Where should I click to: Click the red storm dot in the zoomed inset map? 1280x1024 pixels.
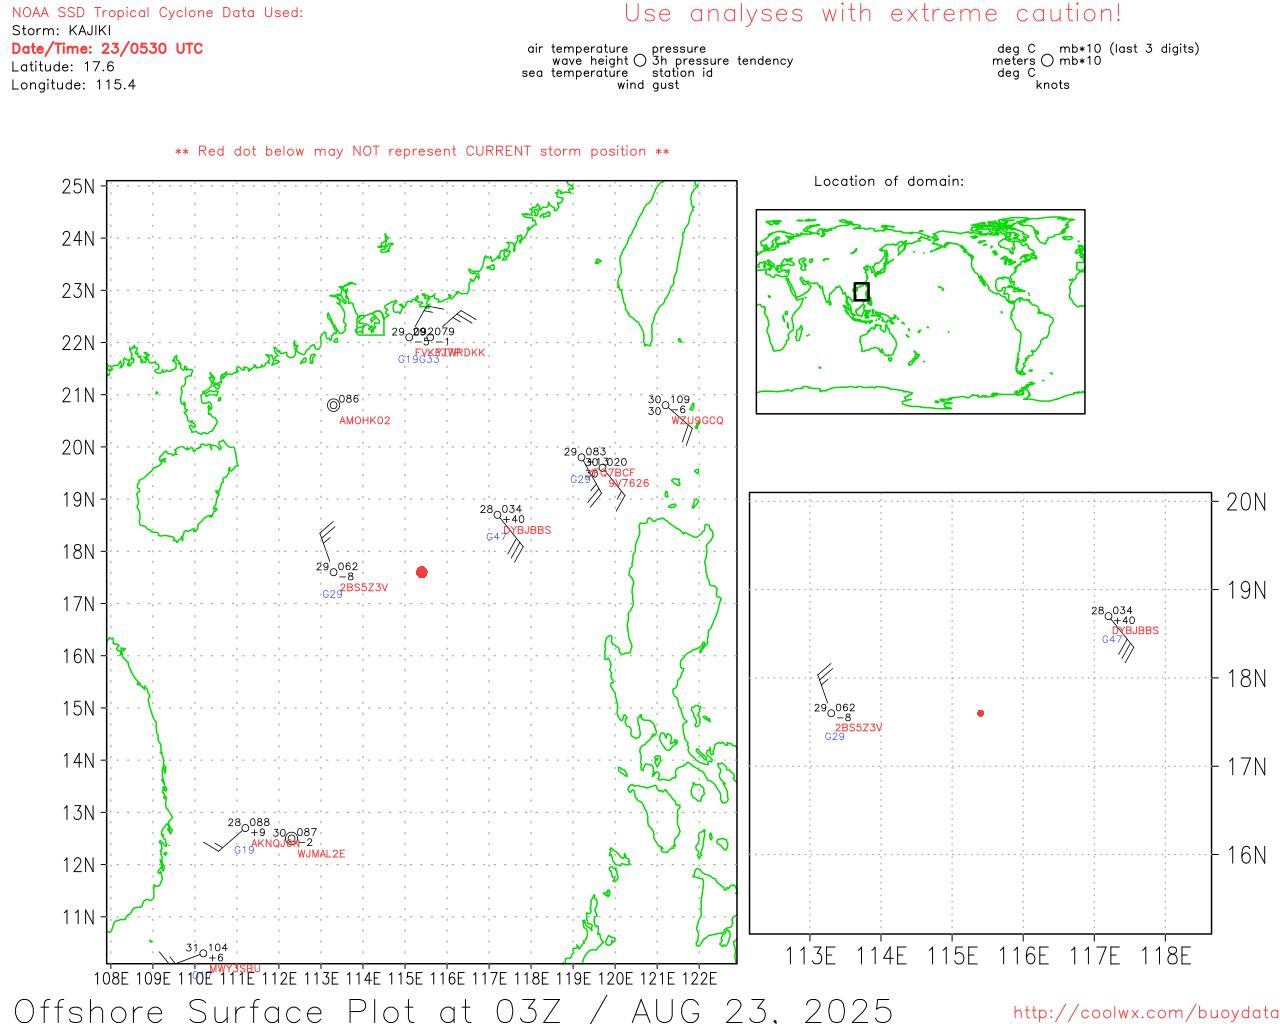point(981,713)
